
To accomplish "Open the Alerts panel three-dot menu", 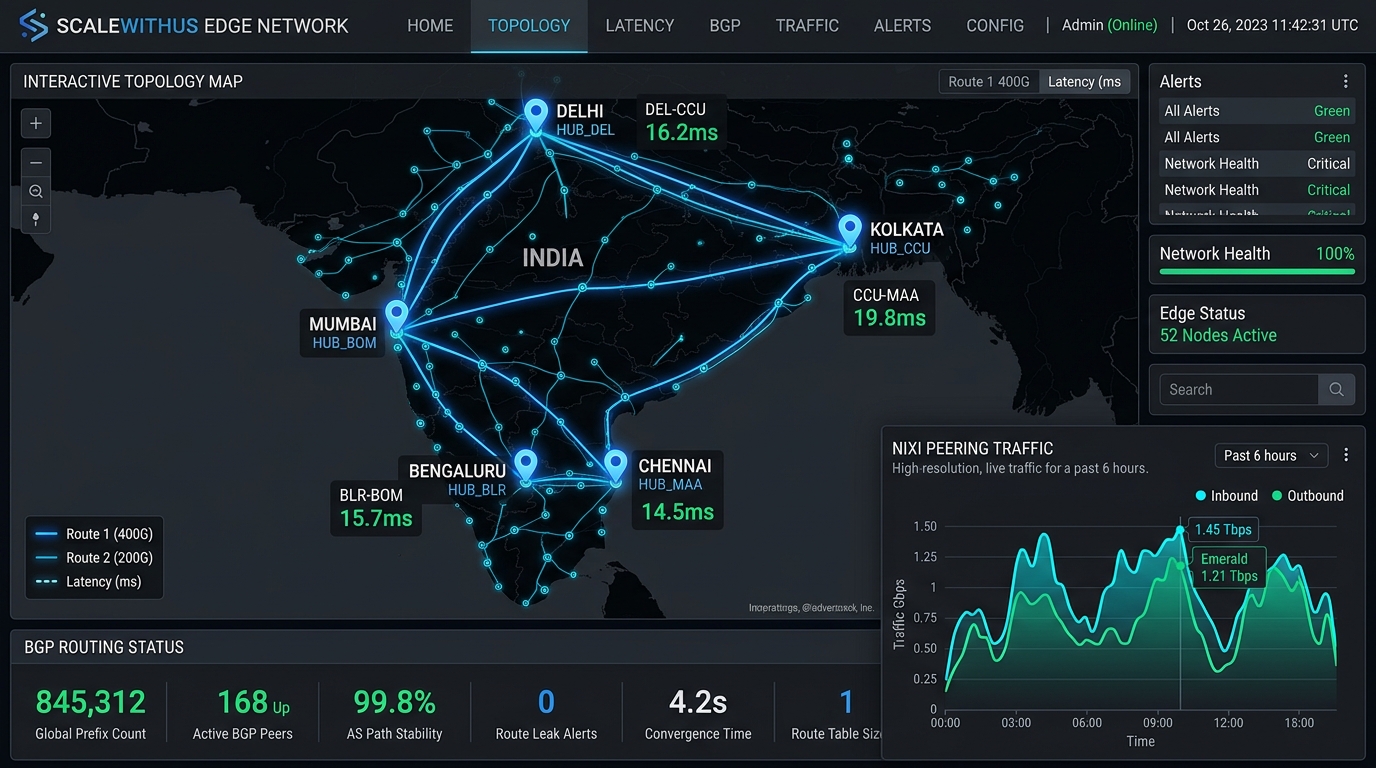I will tap(1345, 82).
